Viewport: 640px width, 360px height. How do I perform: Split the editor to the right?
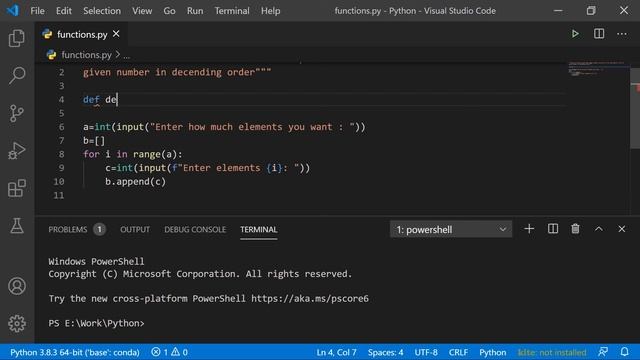tap(599, 34)
